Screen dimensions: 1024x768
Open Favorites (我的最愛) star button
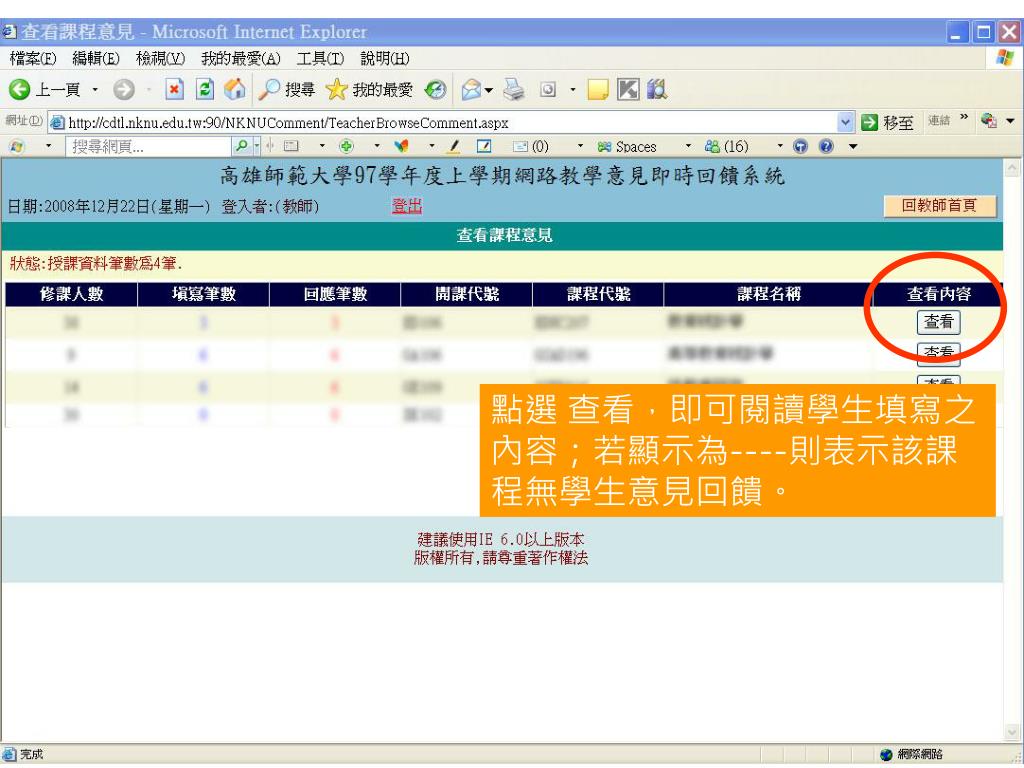pyautogui.click(x=370, y=89)
